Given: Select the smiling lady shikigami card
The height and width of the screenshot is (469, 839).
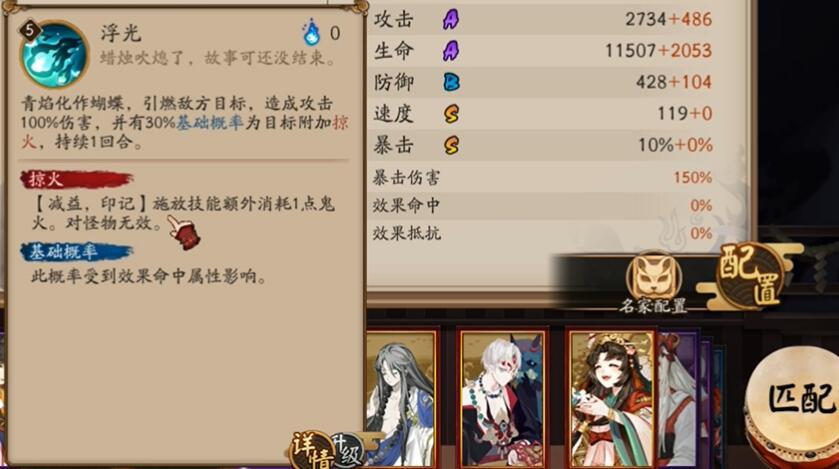Looking at the screenshot, I should coord(612,398).
